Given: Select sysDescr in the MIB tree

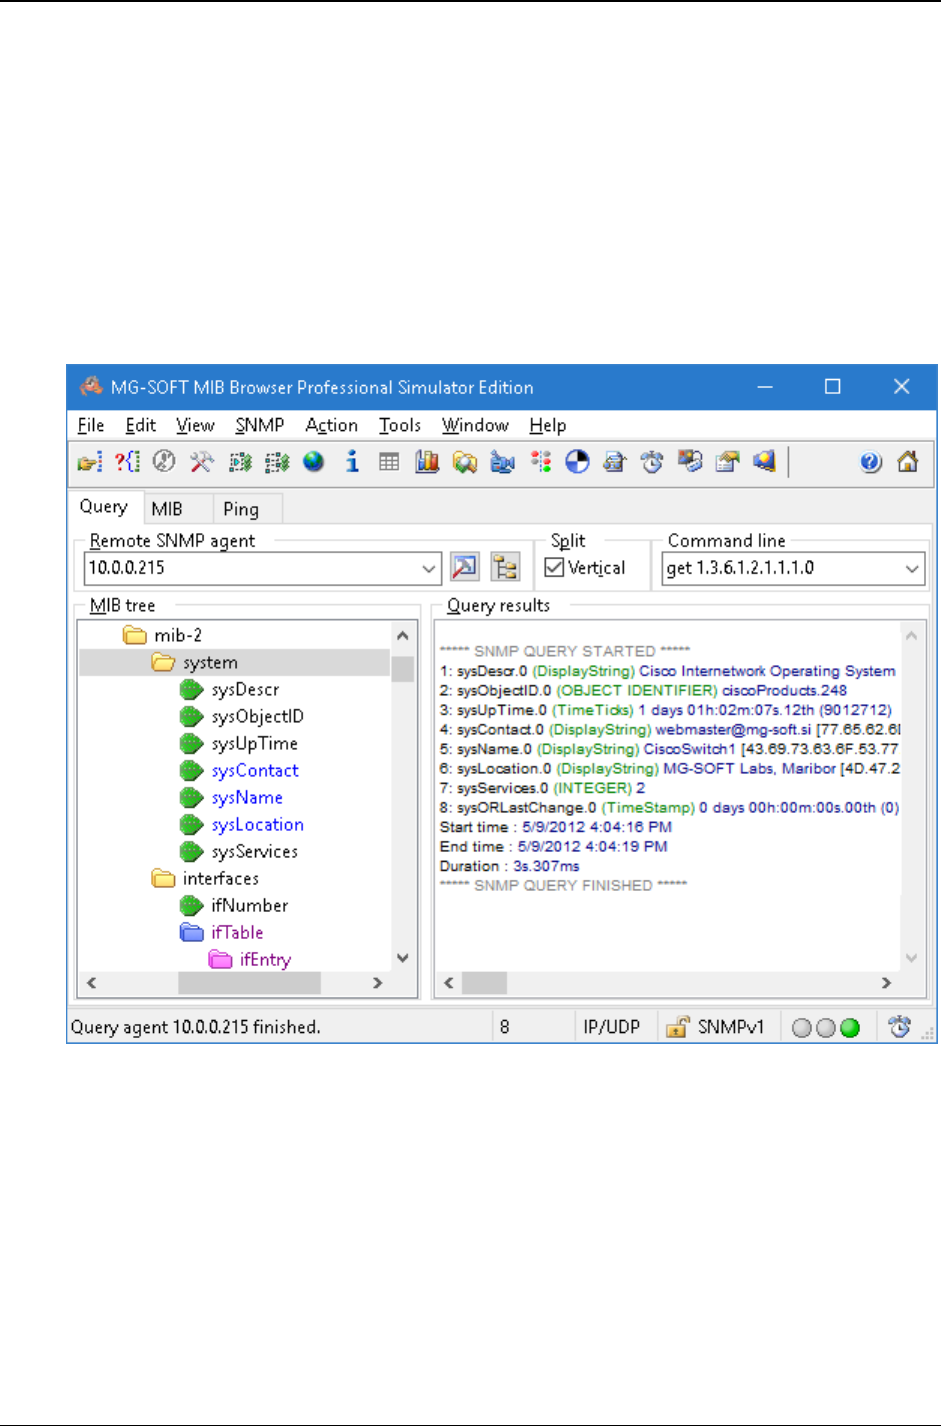Looking at the screenshot, I should click(x=230, y=689).
